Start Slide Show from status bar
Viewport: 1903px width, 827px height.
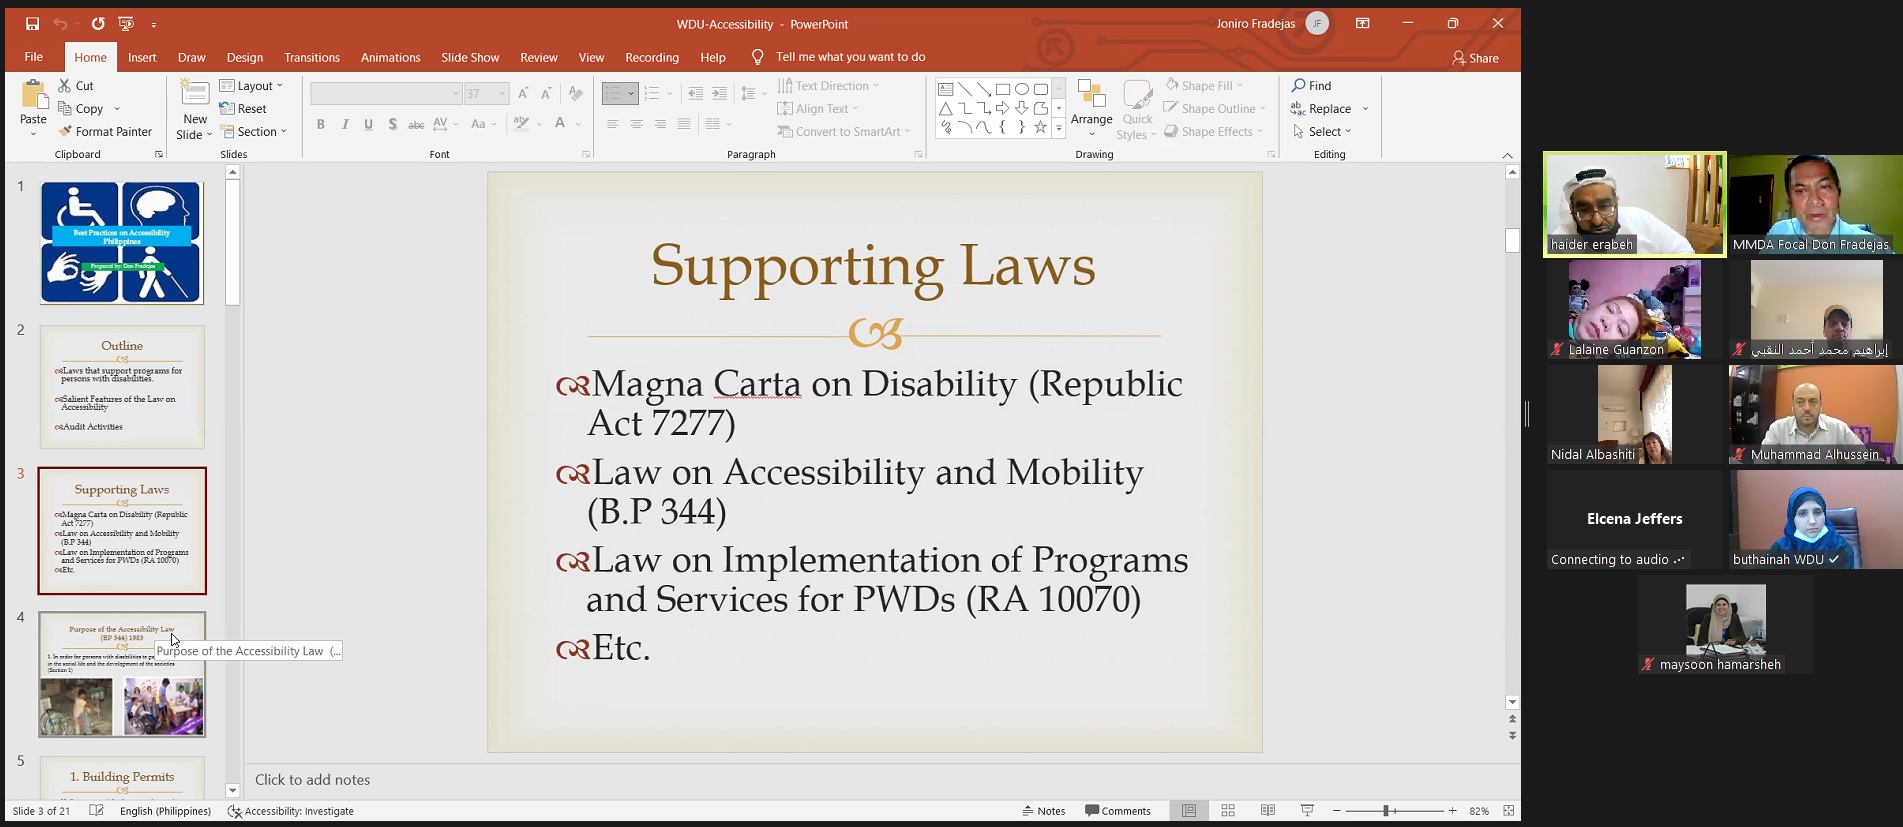tap(1307, 811)
